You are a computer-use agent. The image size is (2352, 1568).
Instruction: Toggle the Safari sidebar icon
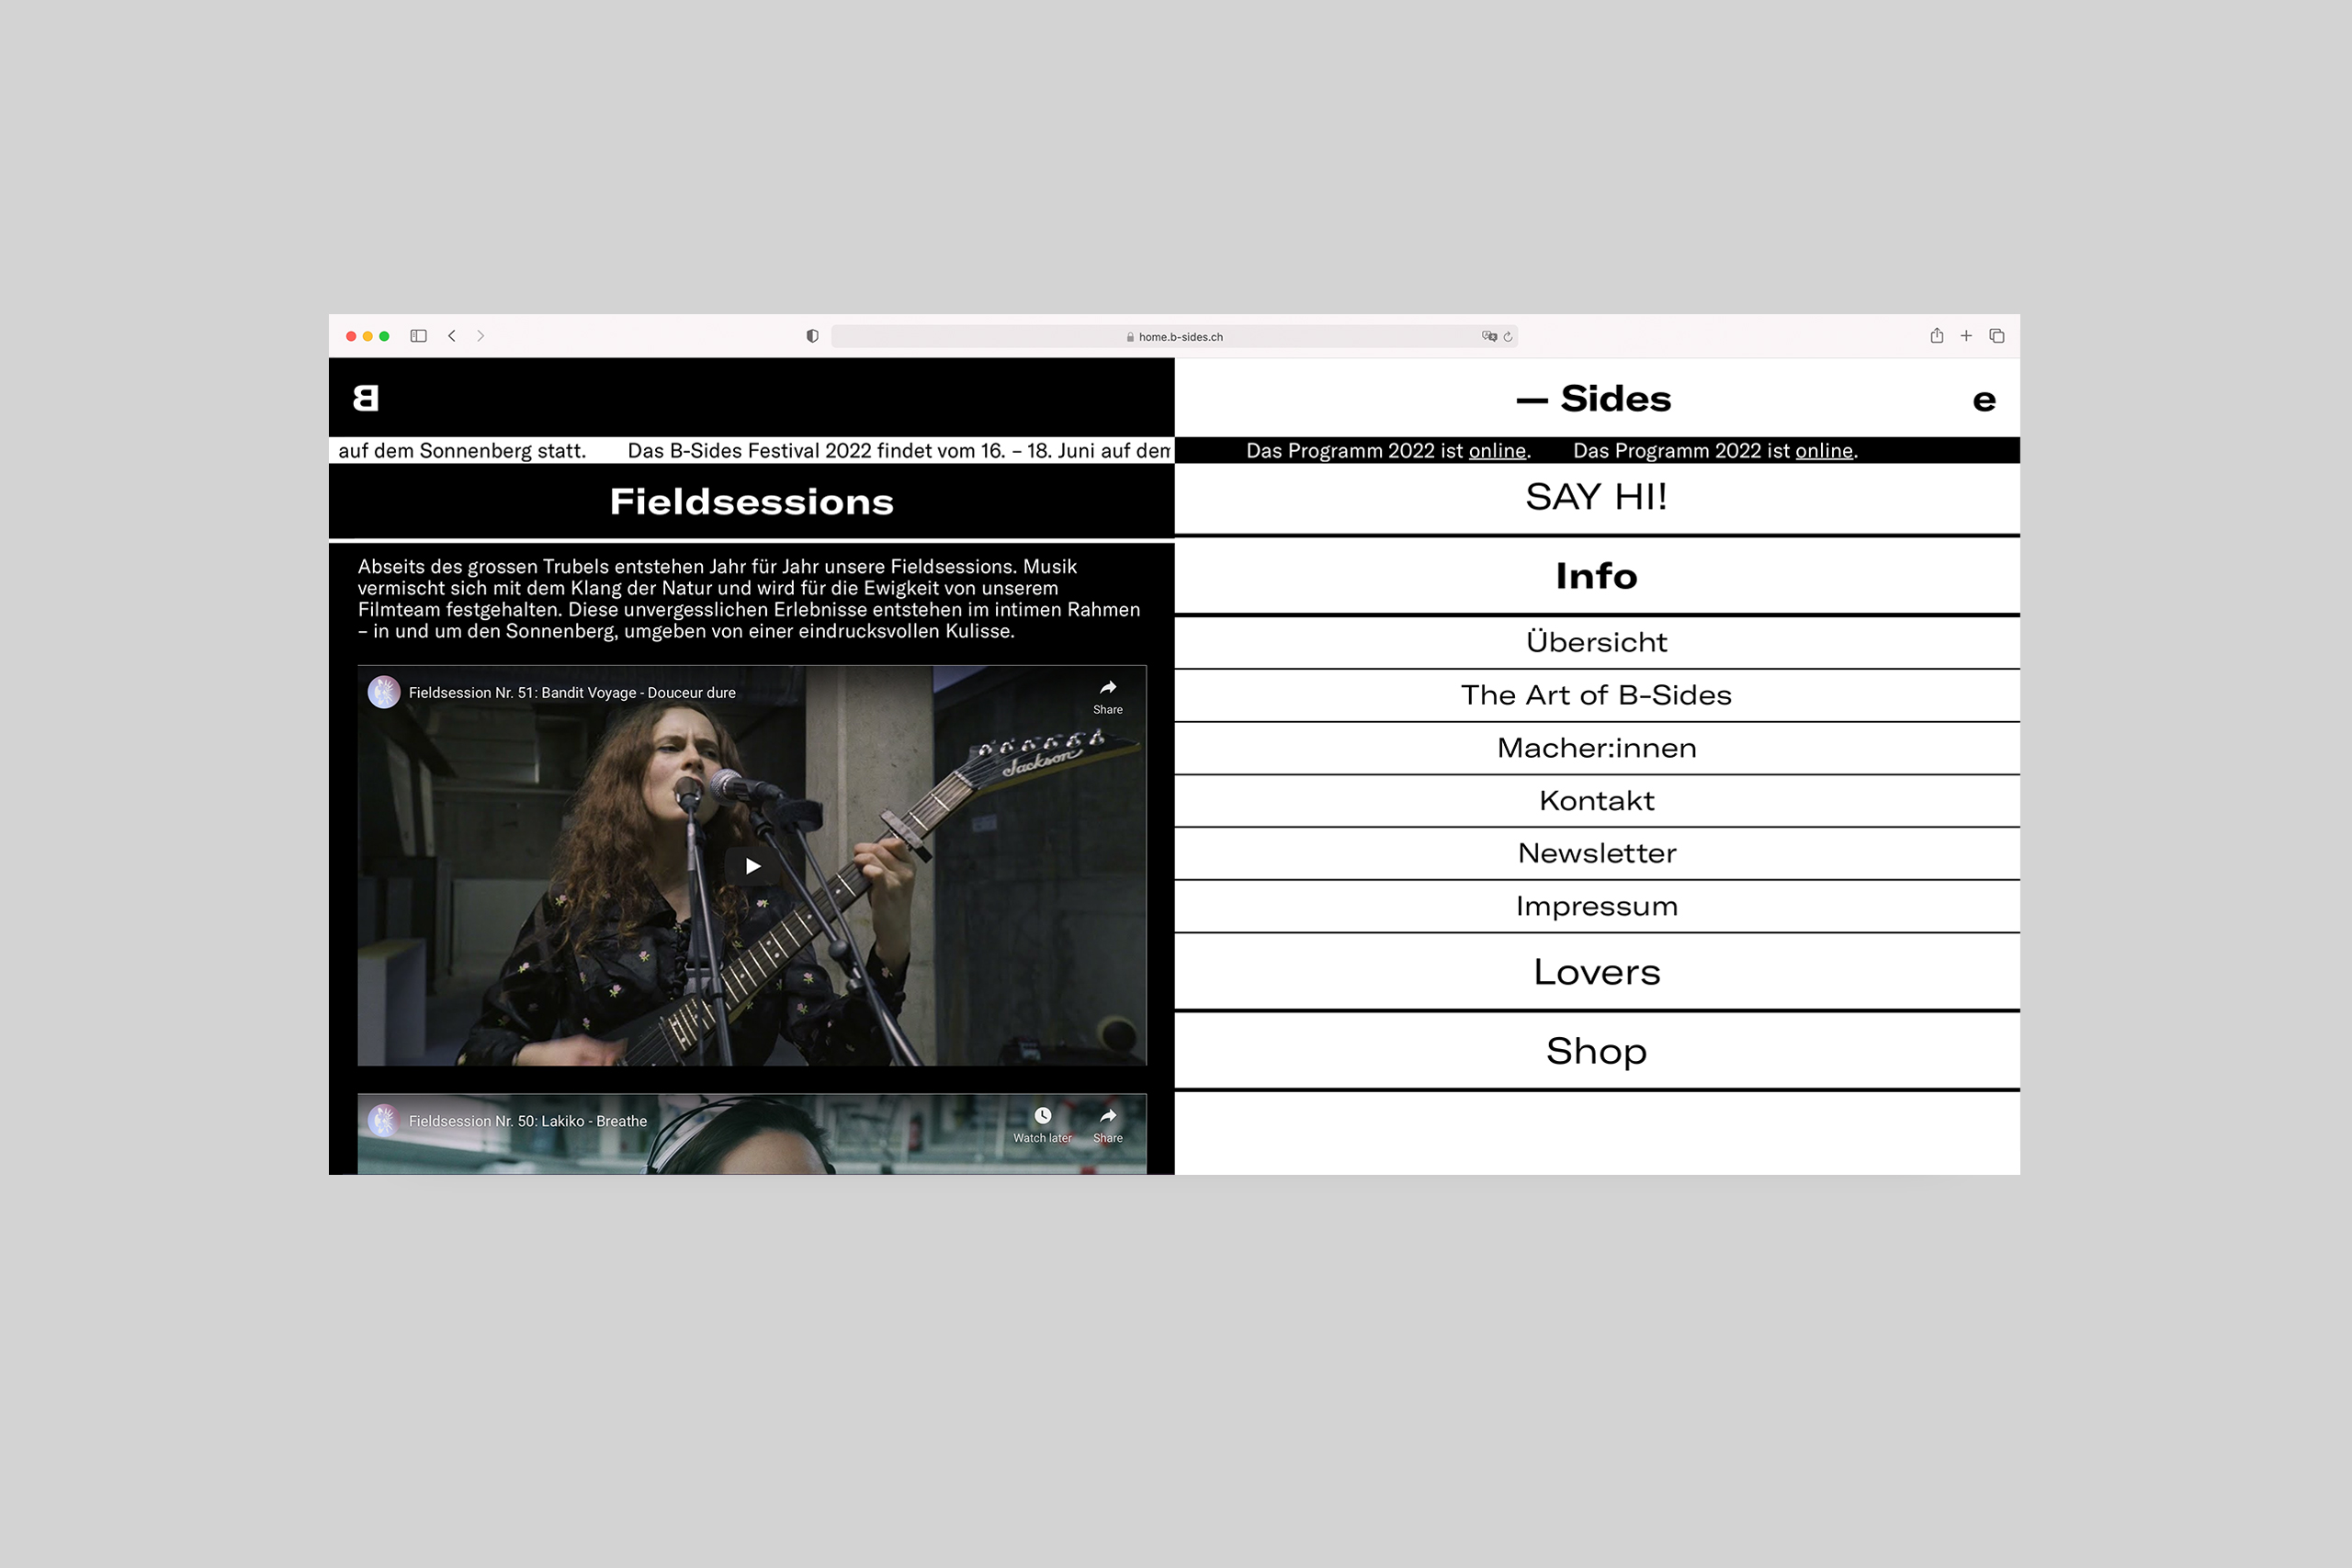(x=418, y=336)
